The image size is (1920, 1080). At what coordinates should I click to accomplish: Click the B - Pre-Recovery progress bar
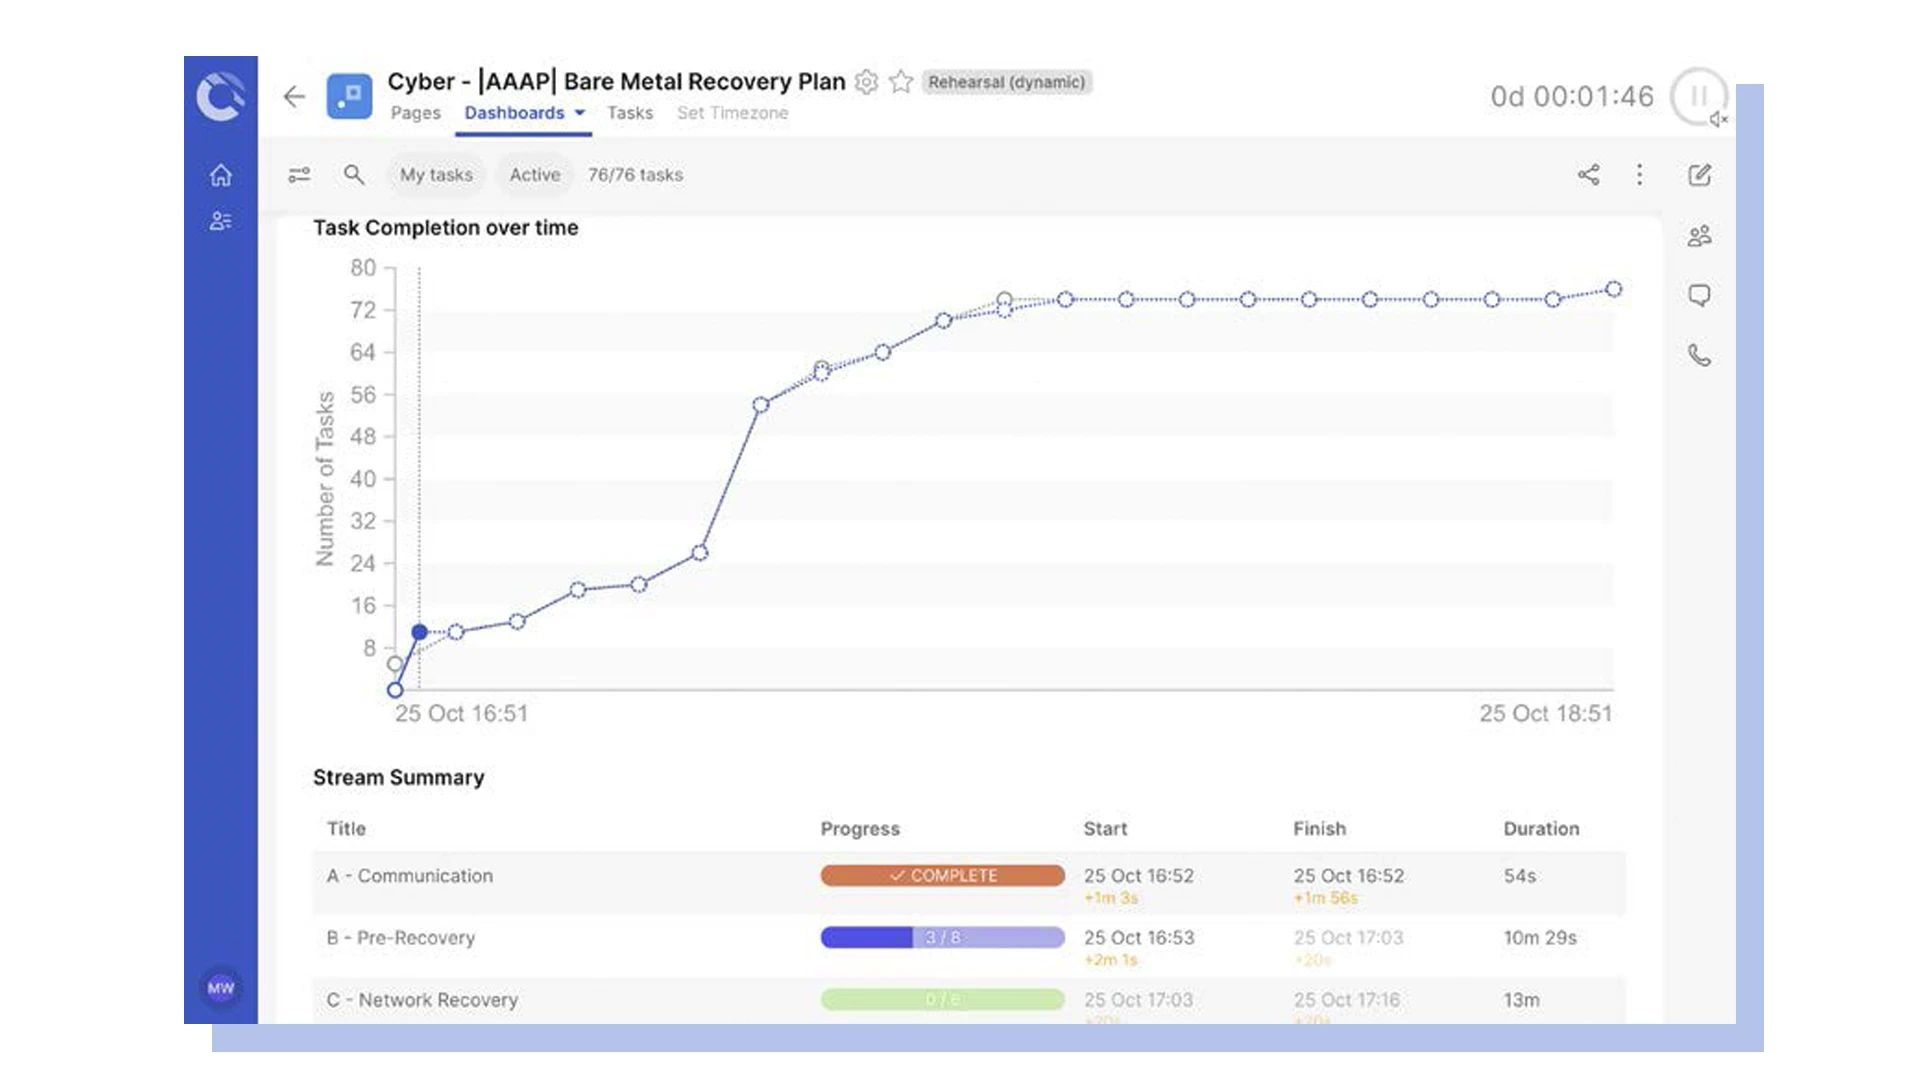pyautogui.click(x=942, y=937)
